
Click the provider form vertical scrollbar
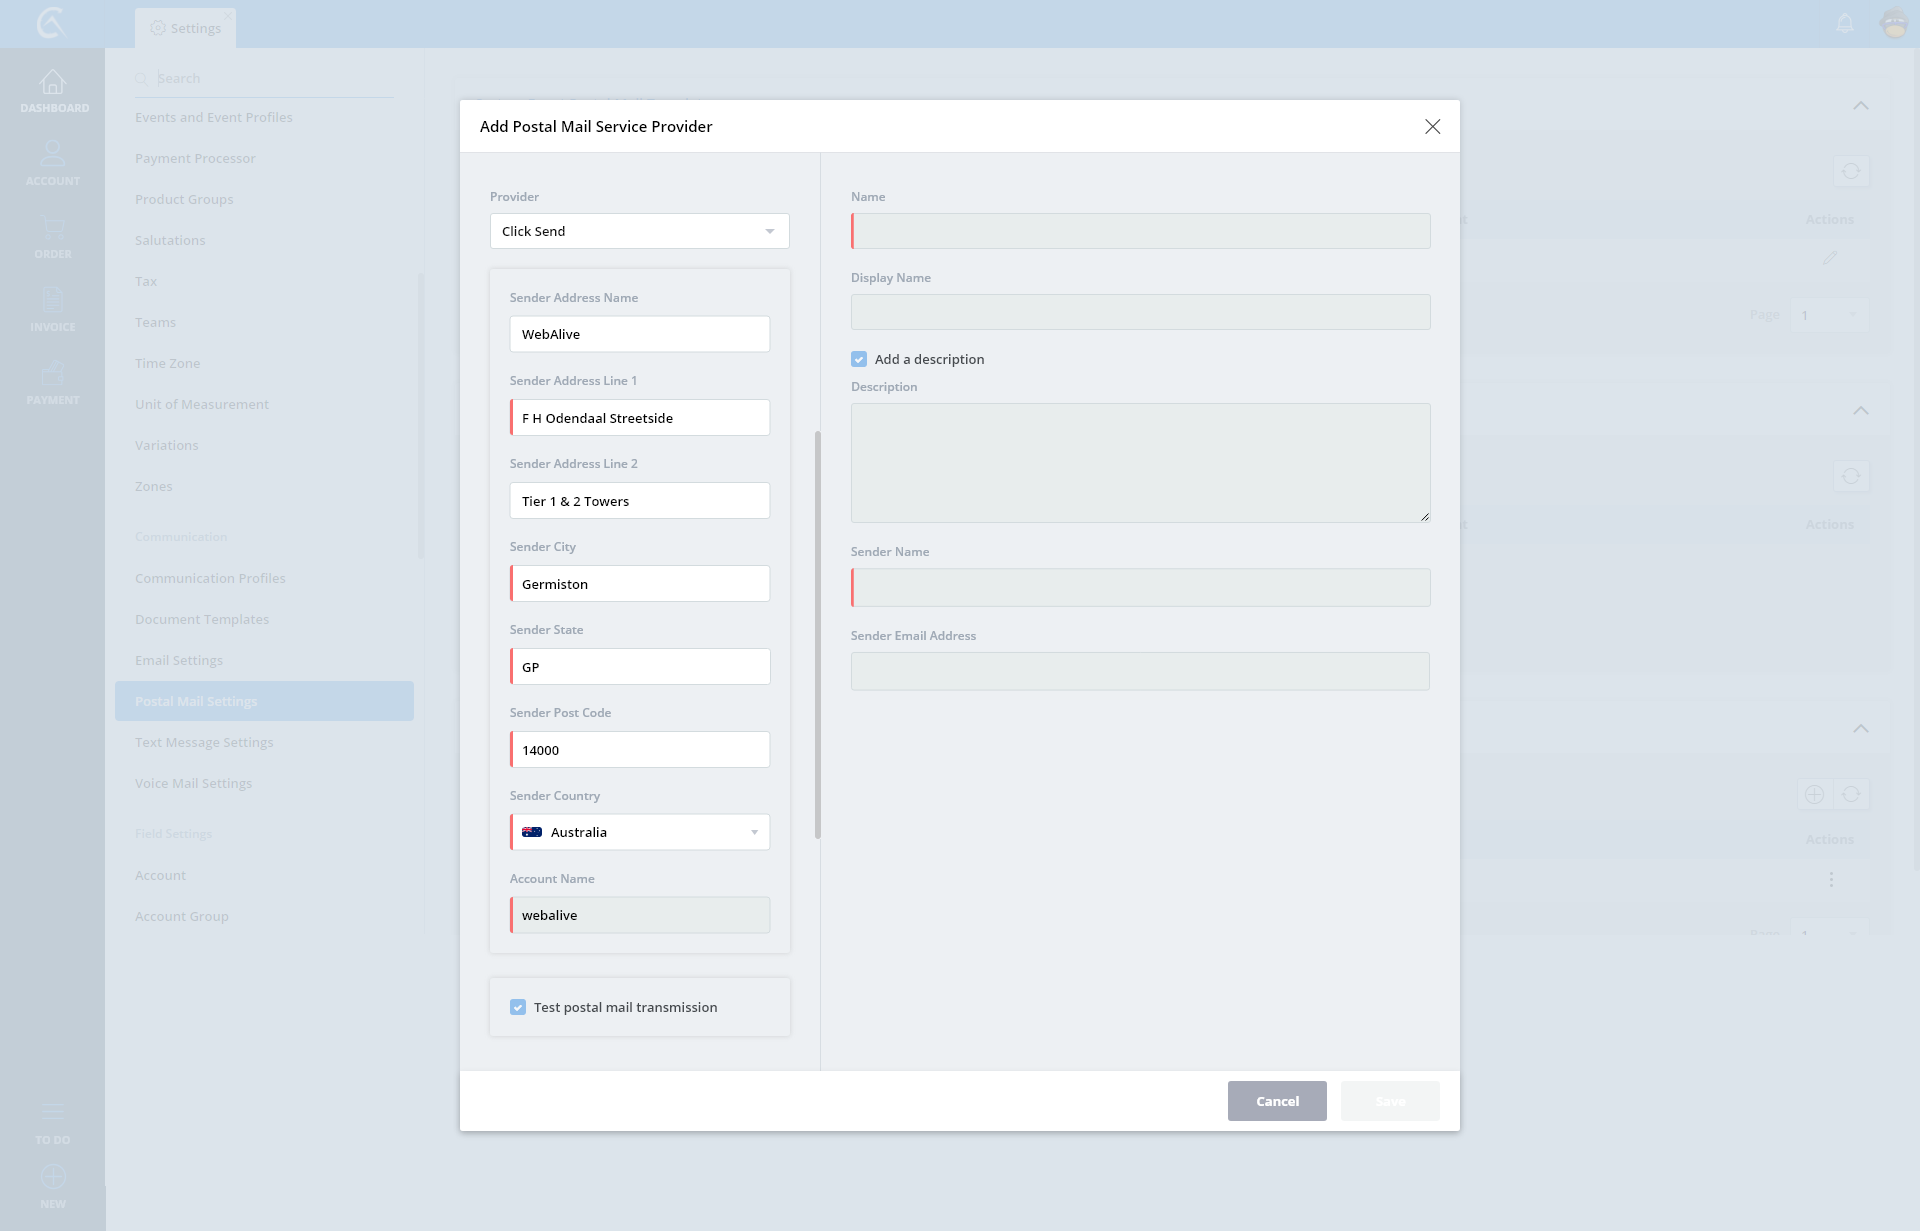817,635
